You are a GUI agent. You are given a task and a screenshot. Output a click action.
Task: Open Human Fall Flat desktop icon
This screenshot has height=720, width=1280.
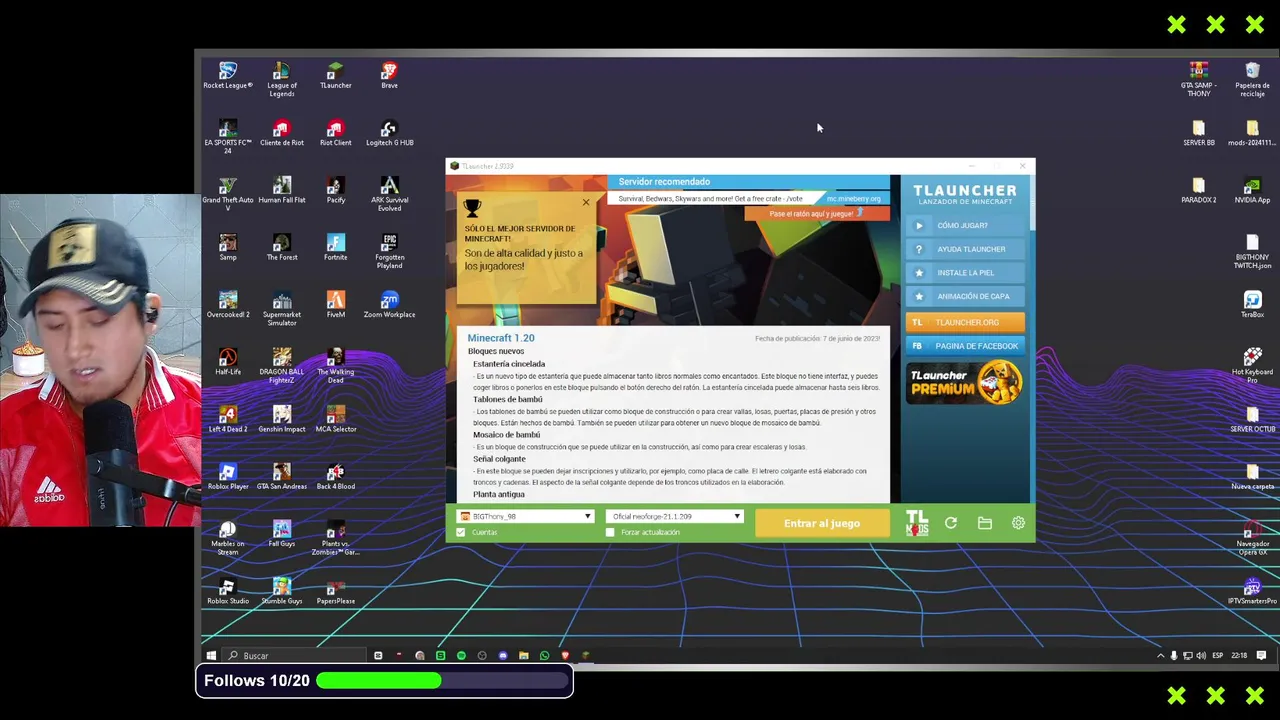tap(282, 190)
